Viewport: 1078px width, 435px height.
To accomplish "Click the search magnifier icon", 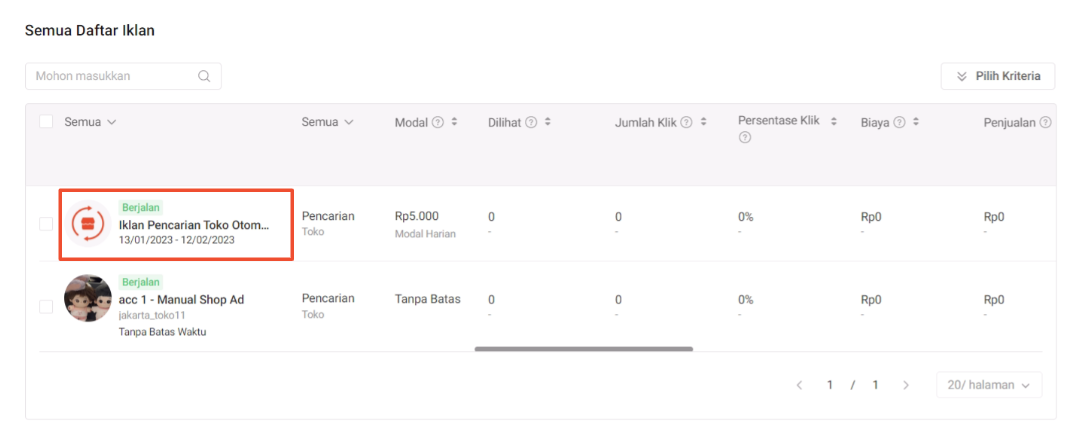I will coord(204,76).
